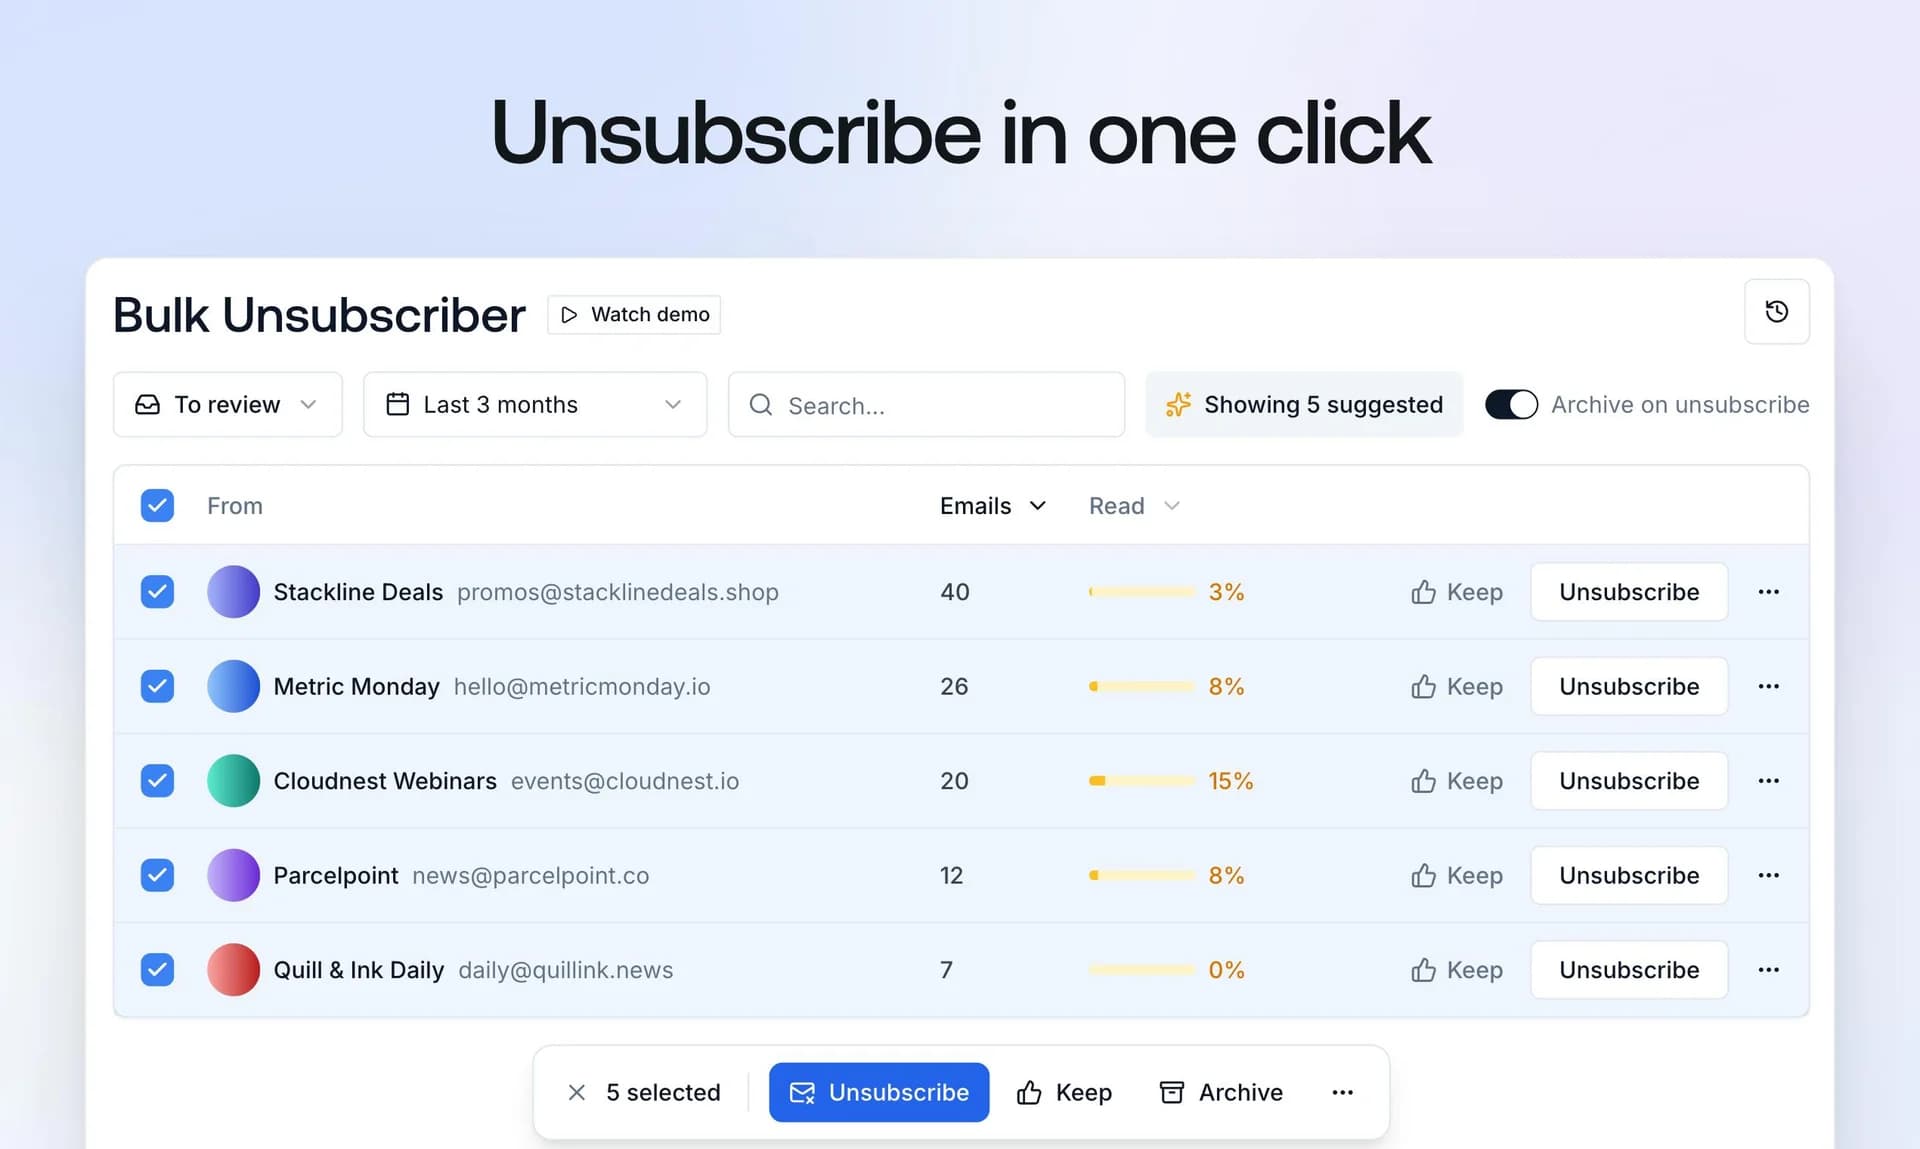Open bottom action bar more options
Viewport: 1920px width, 1149px height.
click(1342, 1093)
